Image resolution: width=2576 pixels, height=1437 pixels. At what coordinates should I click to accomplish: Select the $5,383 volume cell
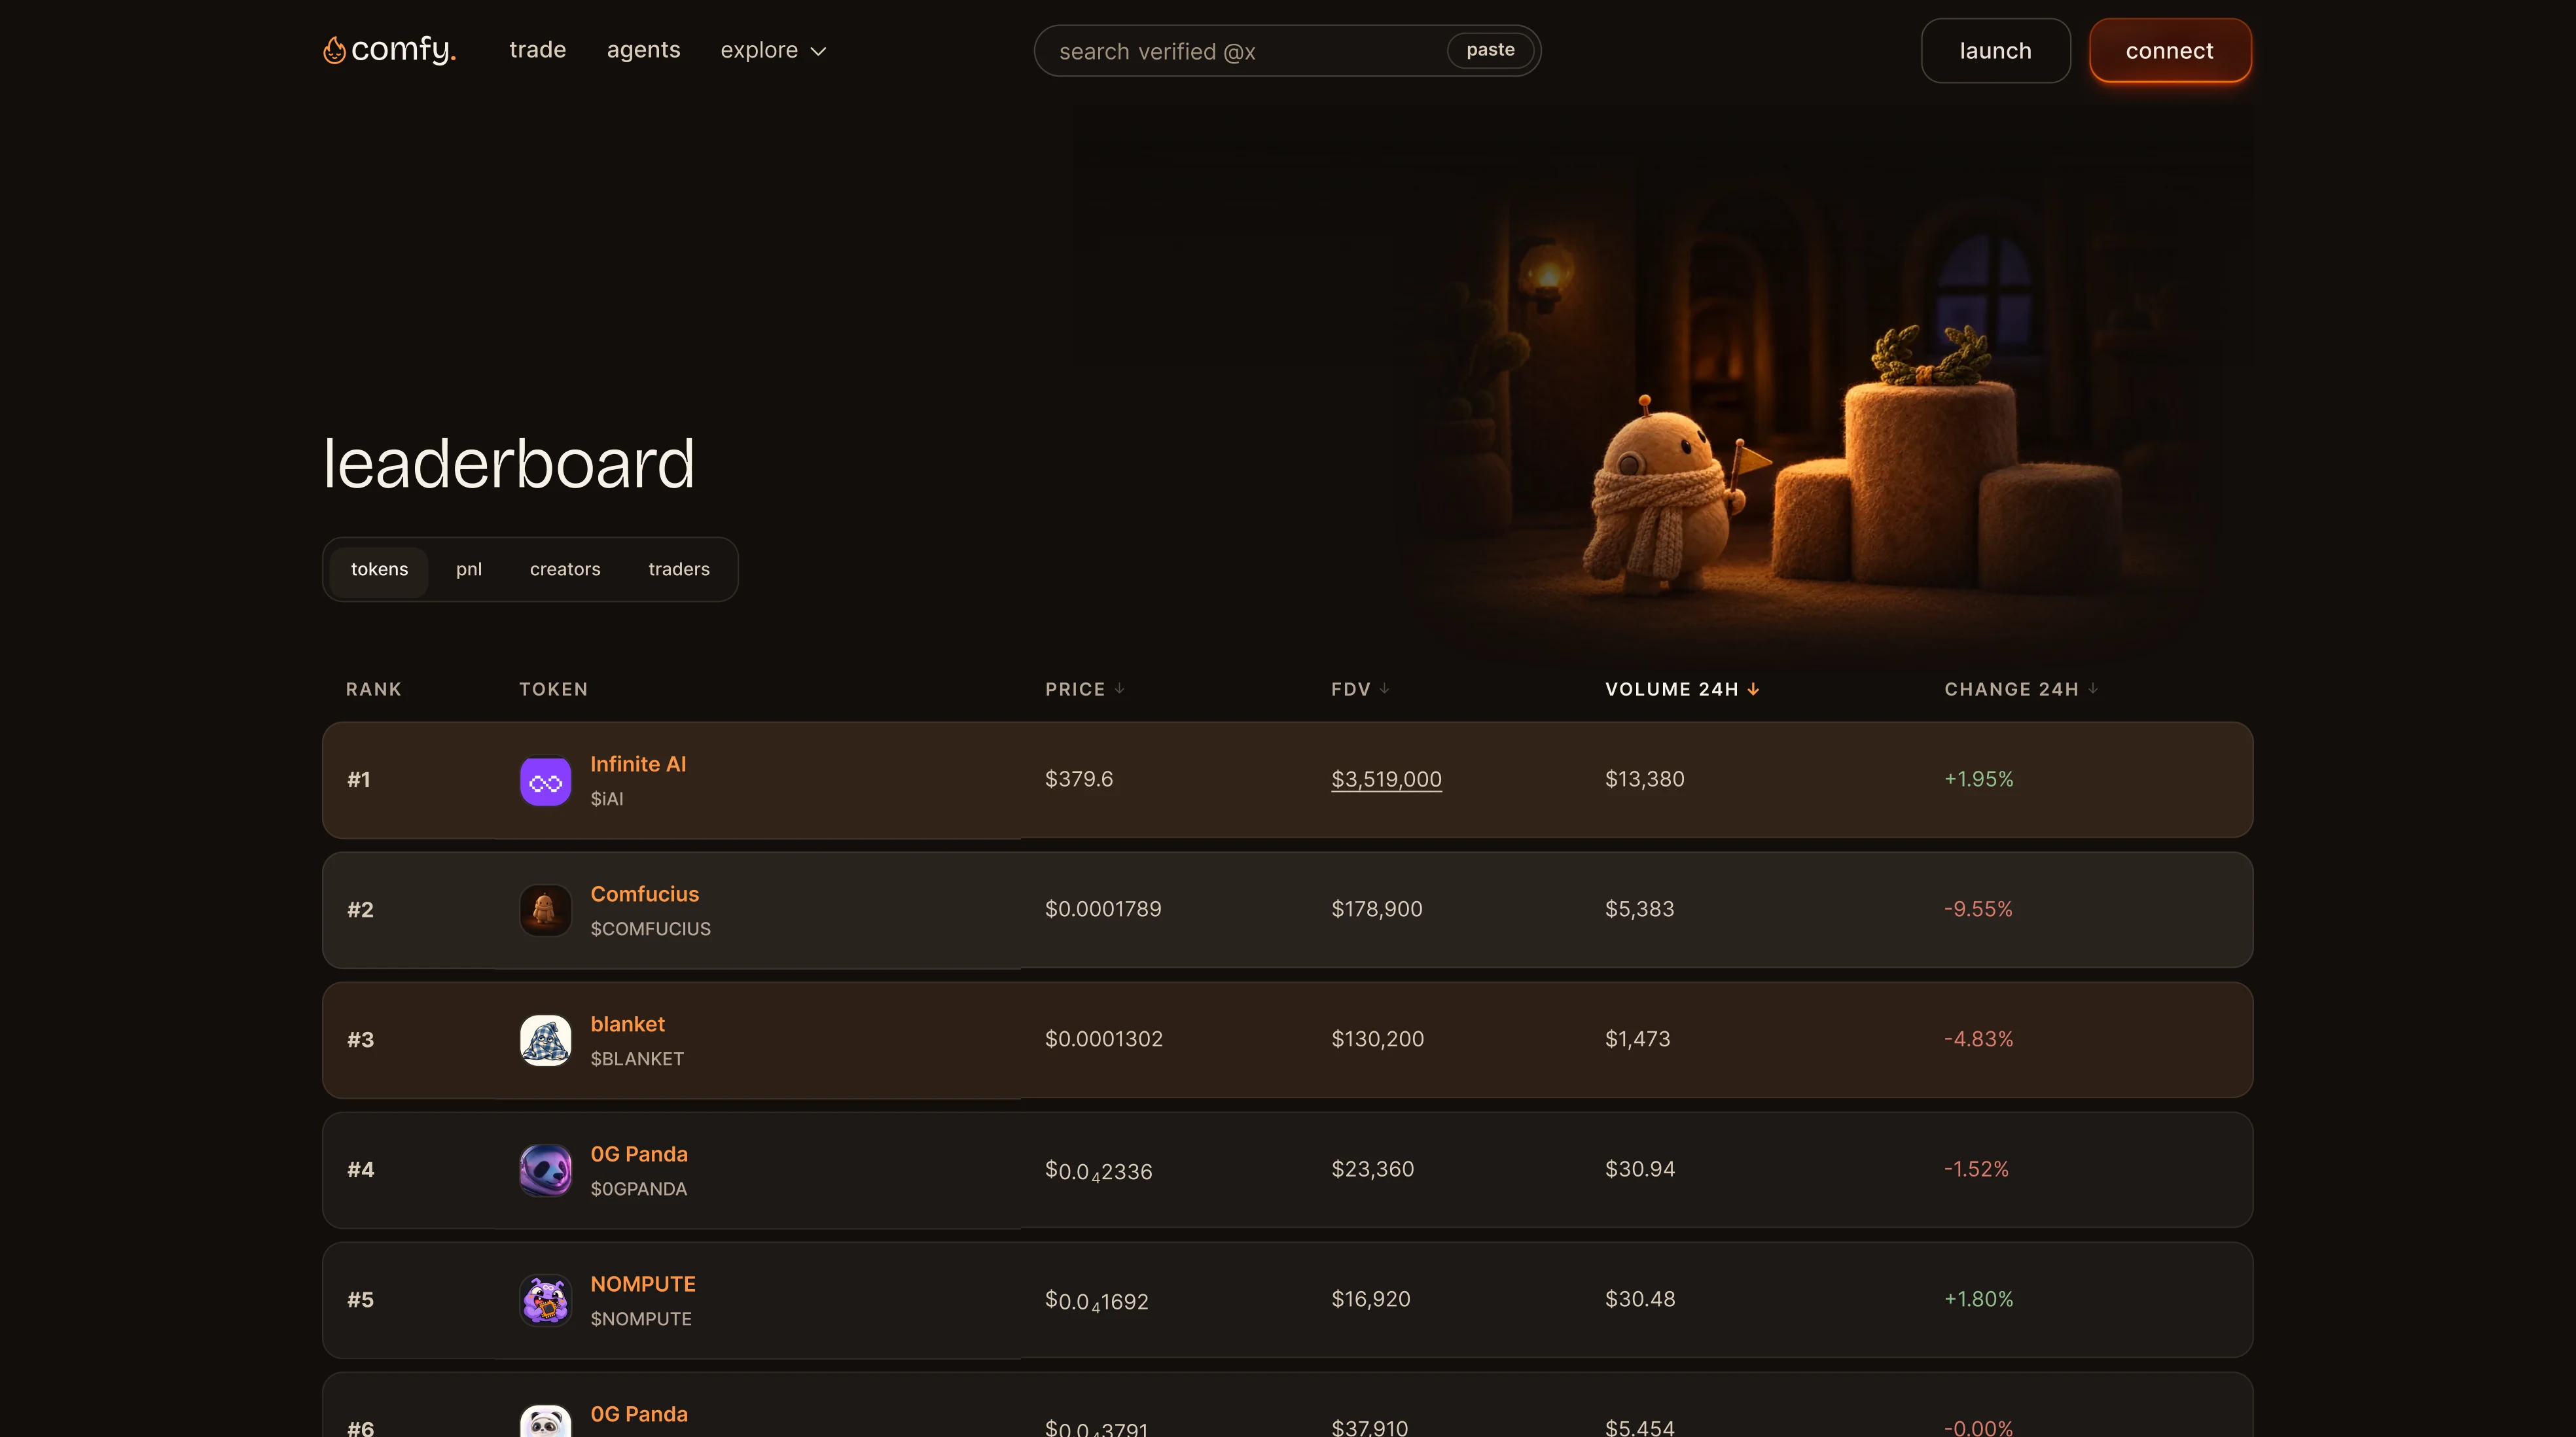click(1640, 909)
